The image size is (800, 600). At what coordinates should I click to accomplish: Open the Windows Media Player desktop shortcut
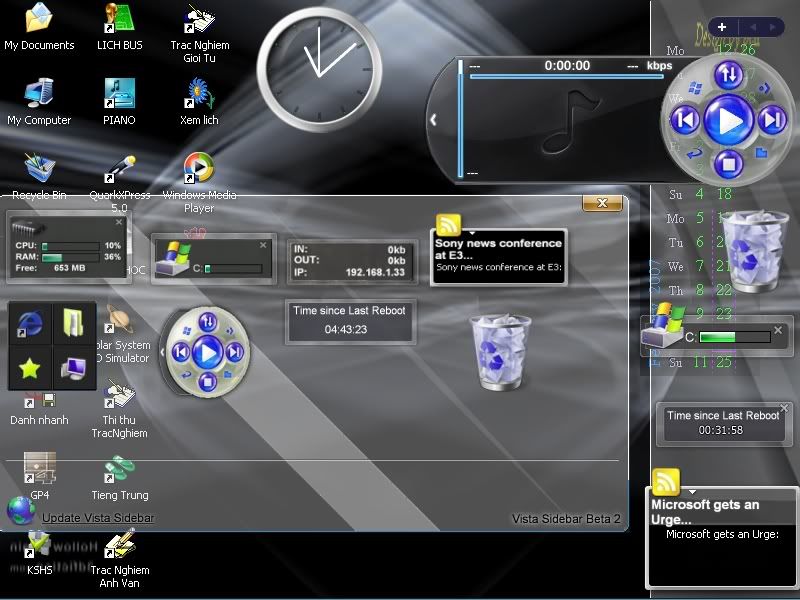pyautogui.click(x=199, y=169)
